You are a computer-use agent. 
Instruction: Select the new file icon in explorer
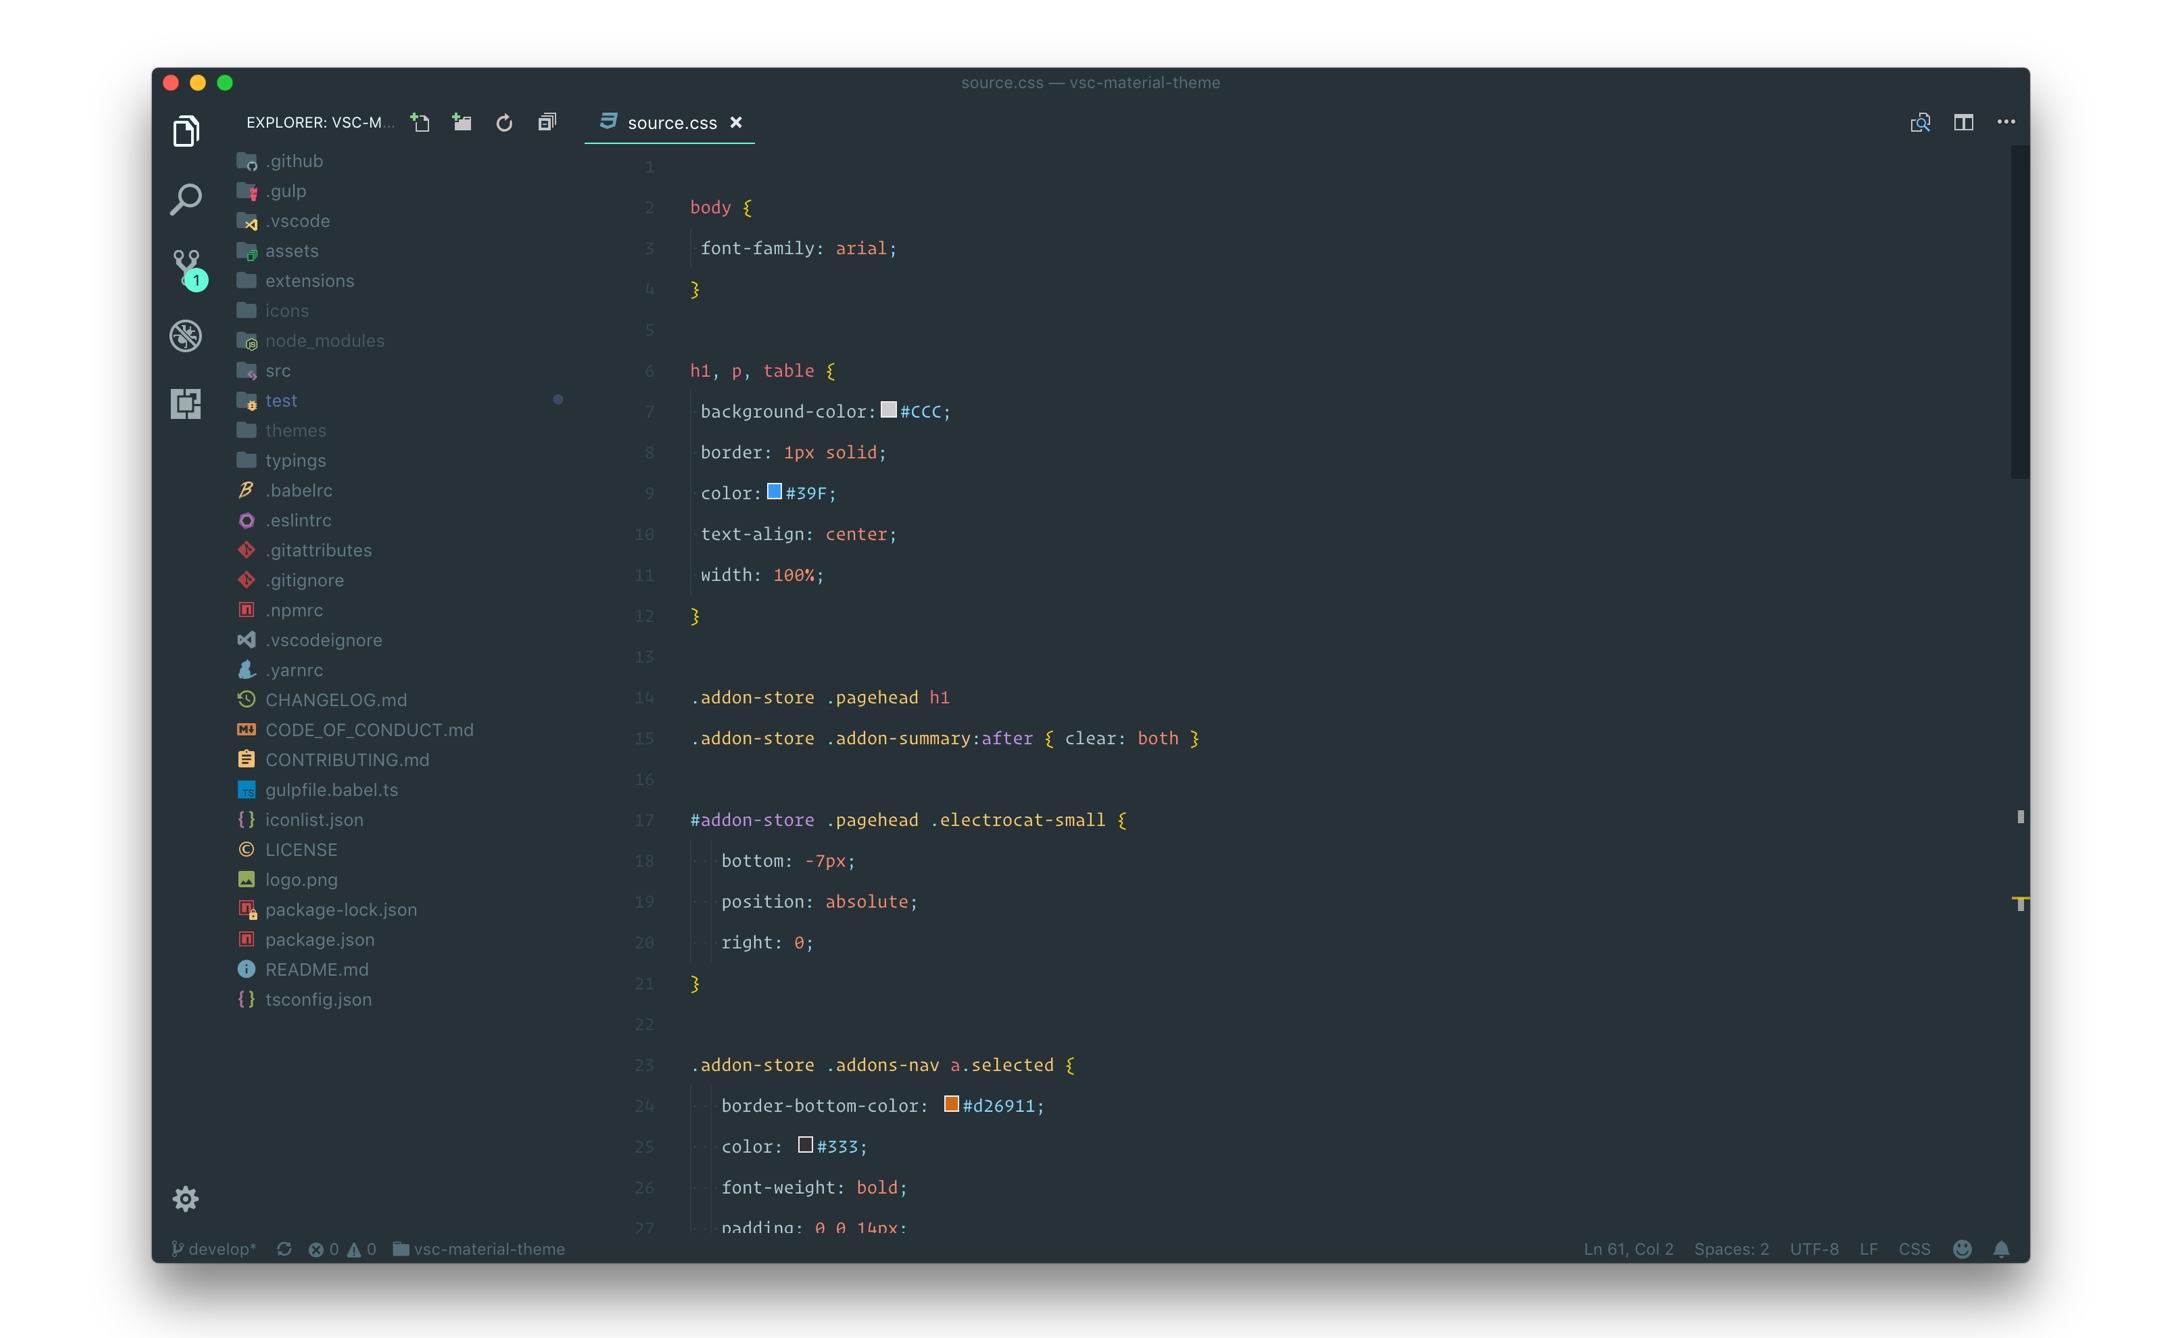pyautogui.click(x=420, y=123)
